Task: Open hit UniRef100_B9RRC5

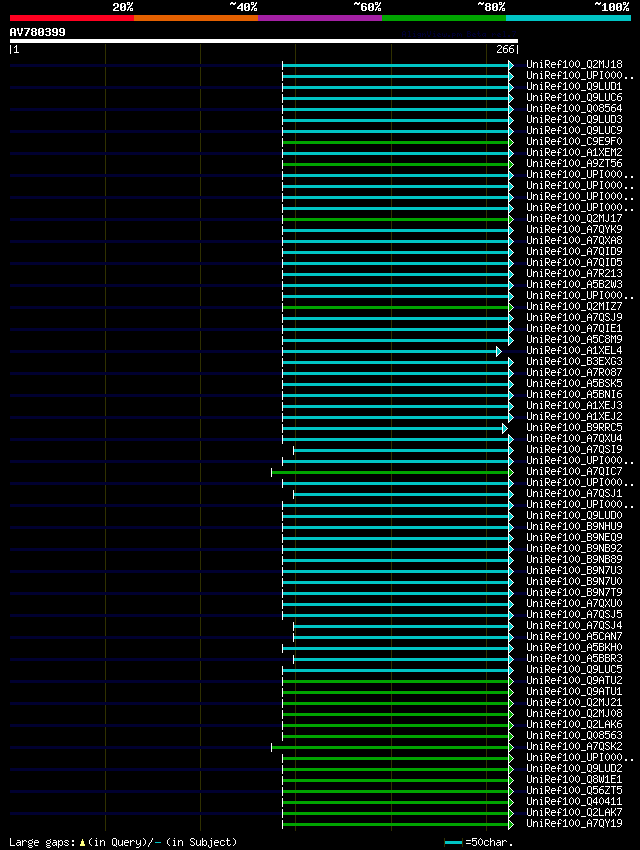Action: pos(574,428)
